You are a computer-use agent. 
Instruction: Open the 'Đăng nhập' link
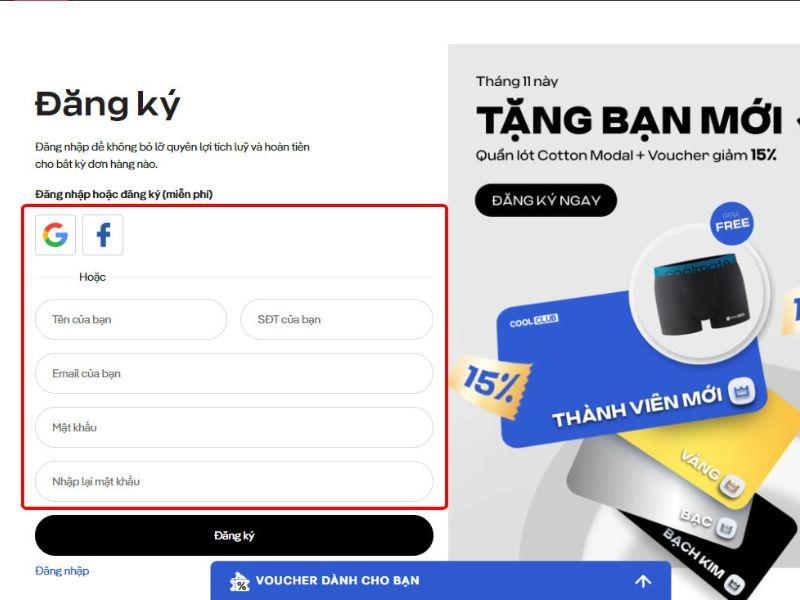tap(62, 571)
